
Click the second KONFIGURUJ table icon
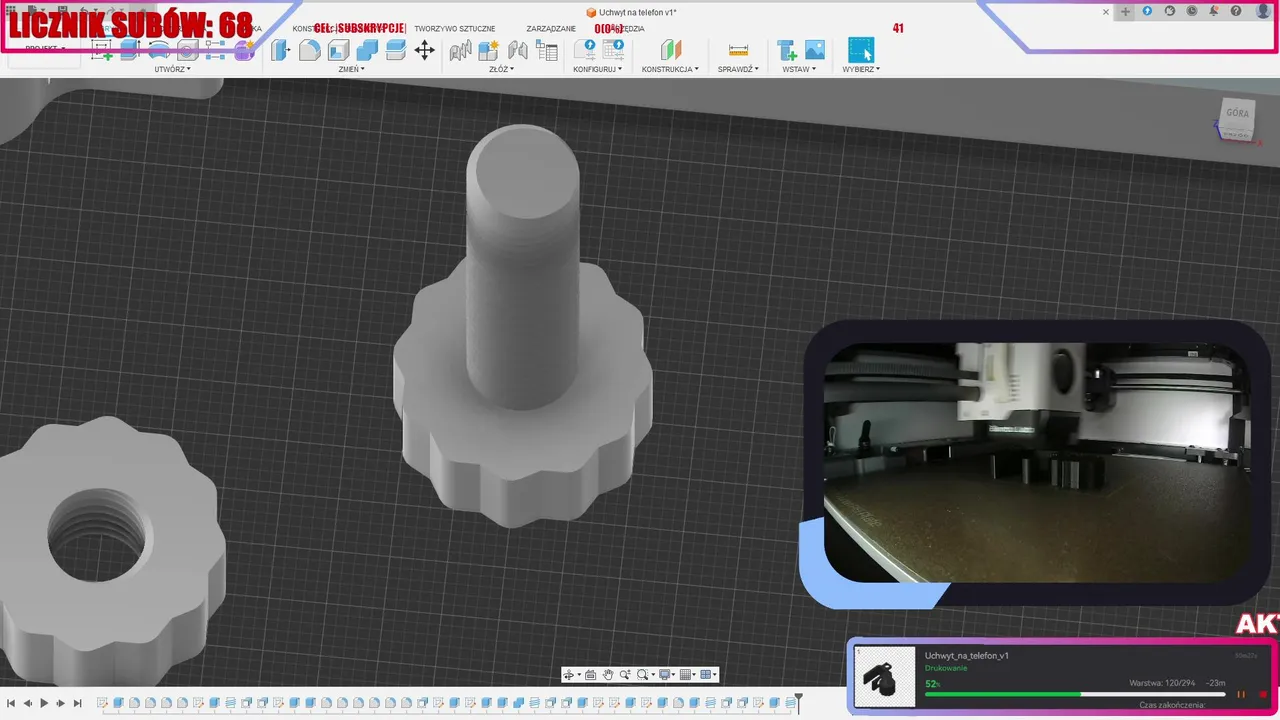coord(614,50)
